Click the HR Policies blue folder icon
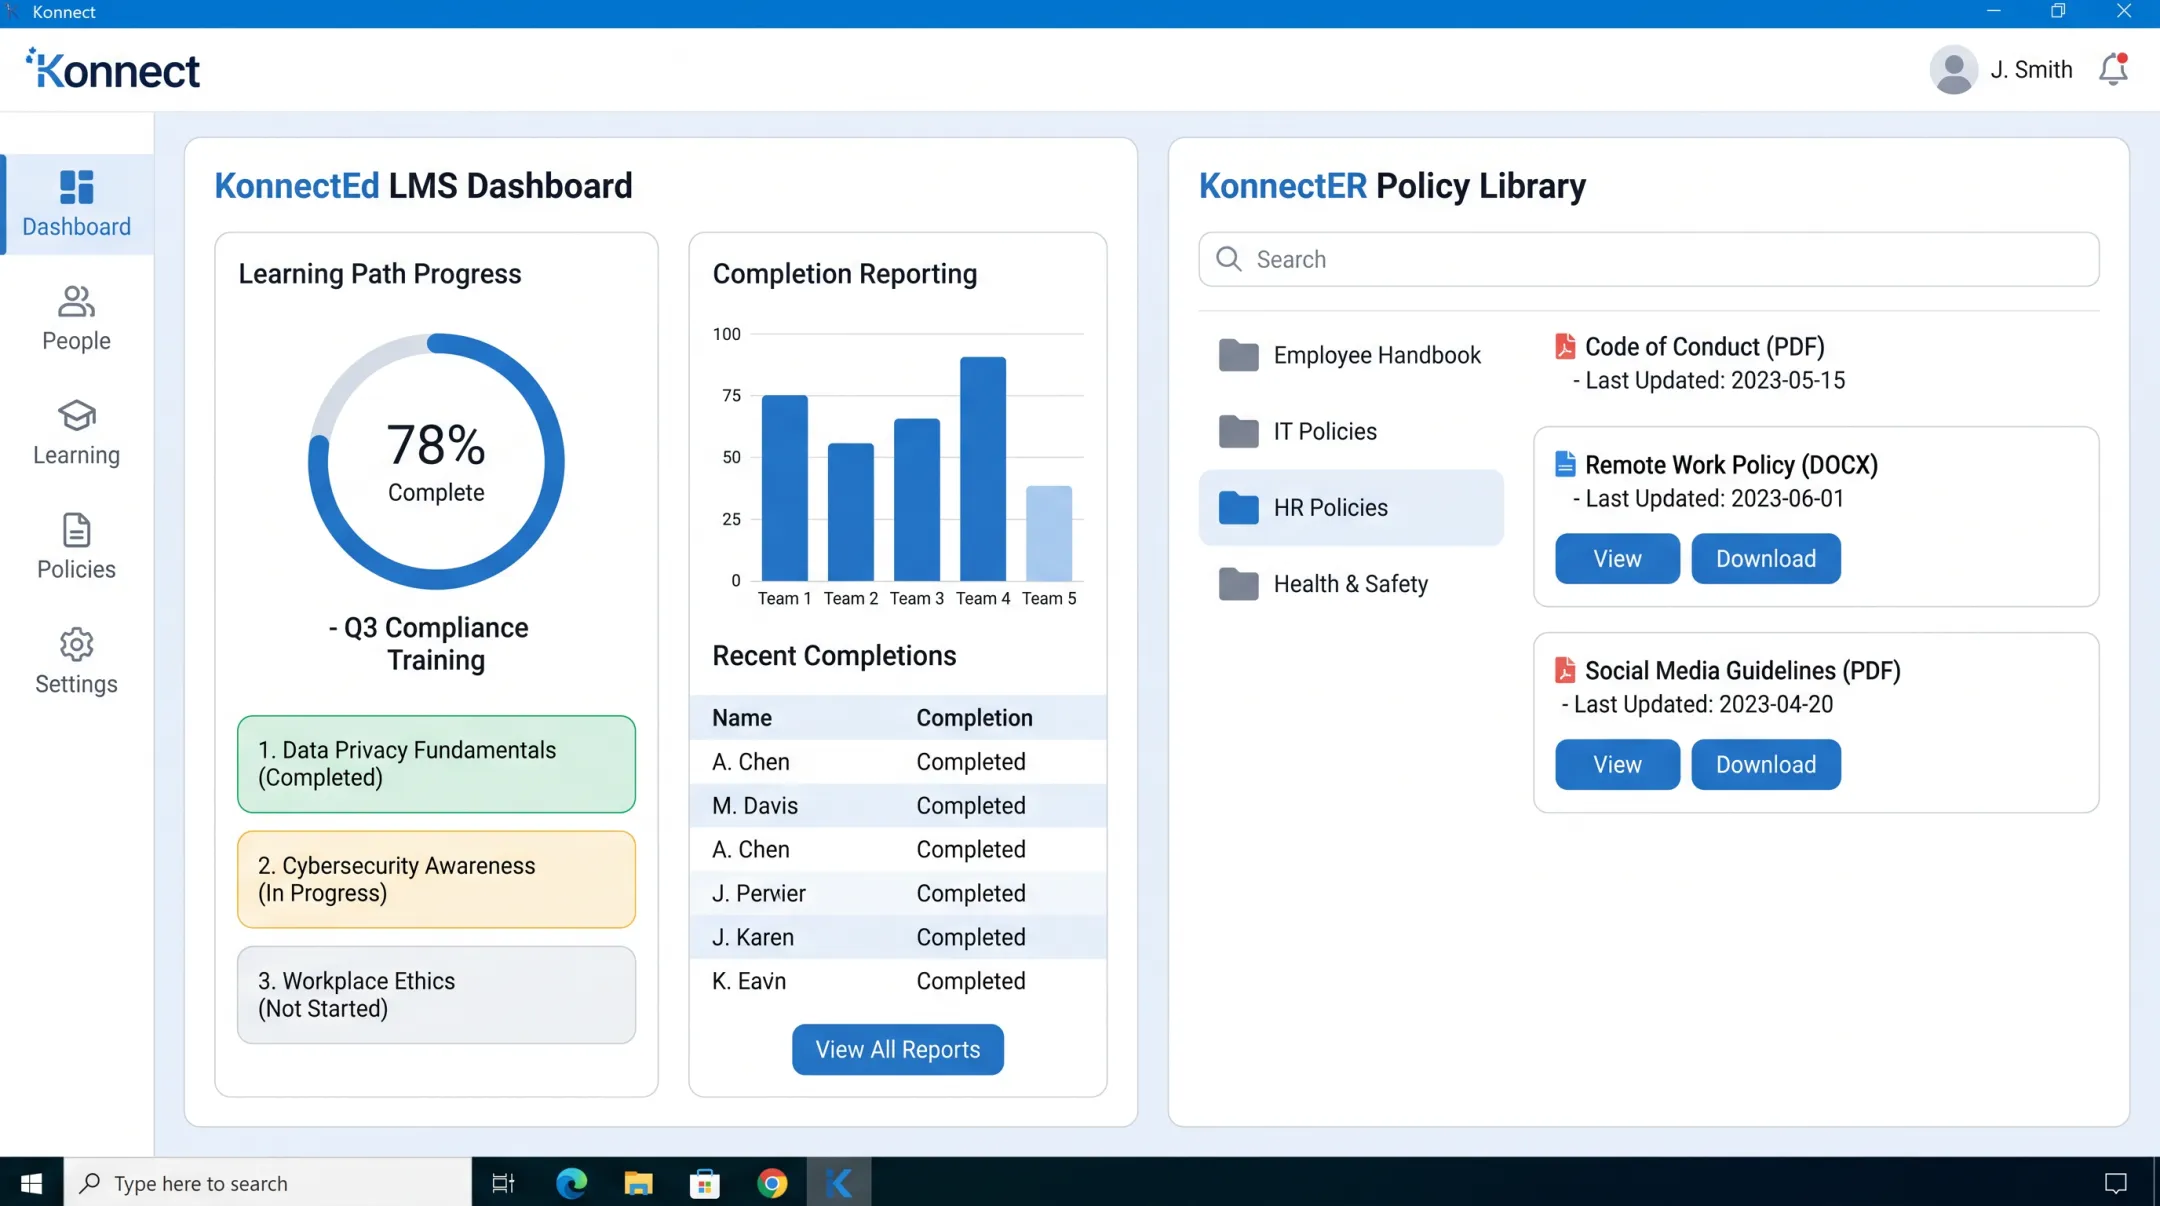Screen dimensions: 2160x1206 pos(1238,507)
